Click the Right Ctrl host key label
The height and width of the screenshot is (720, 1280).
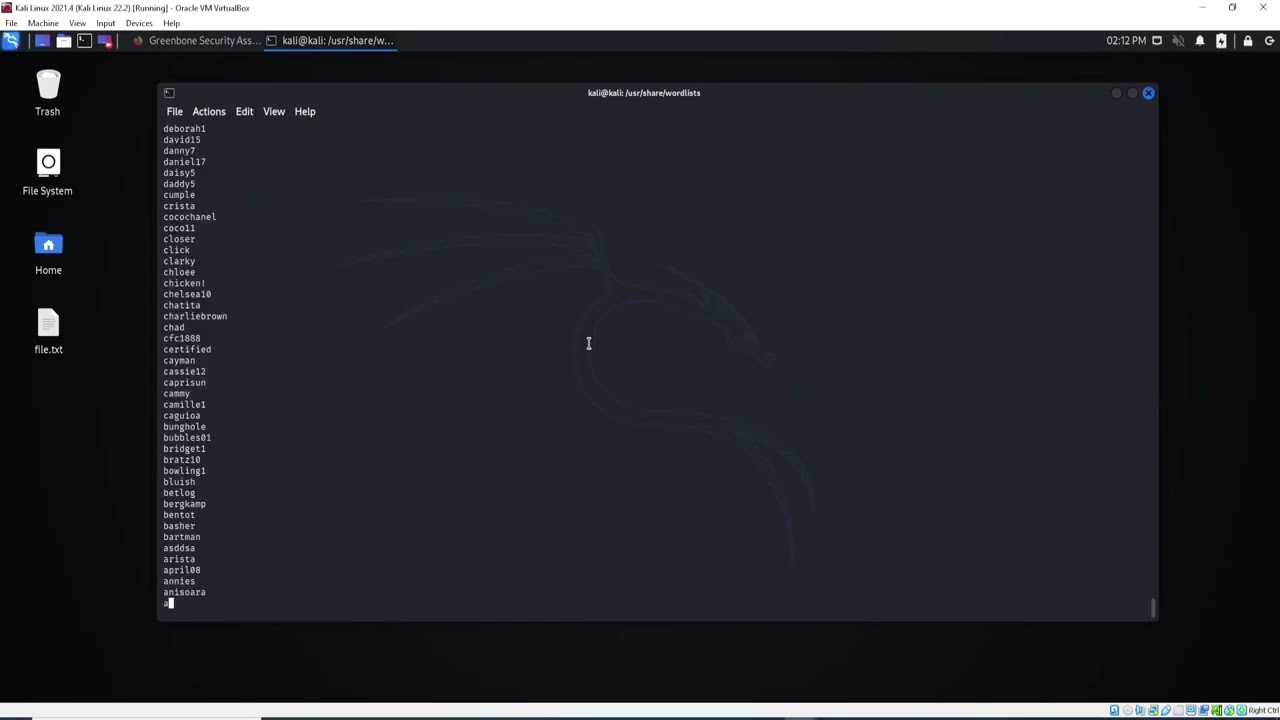point(1263,710)
